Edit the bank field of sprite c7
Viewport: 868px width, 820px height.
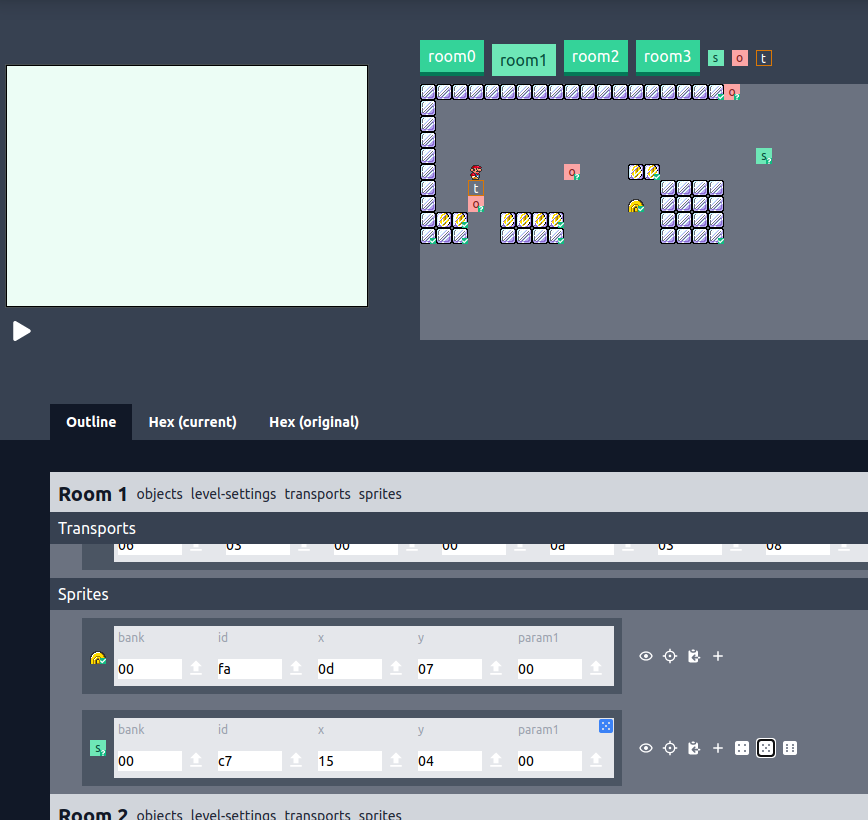(149, 761)
